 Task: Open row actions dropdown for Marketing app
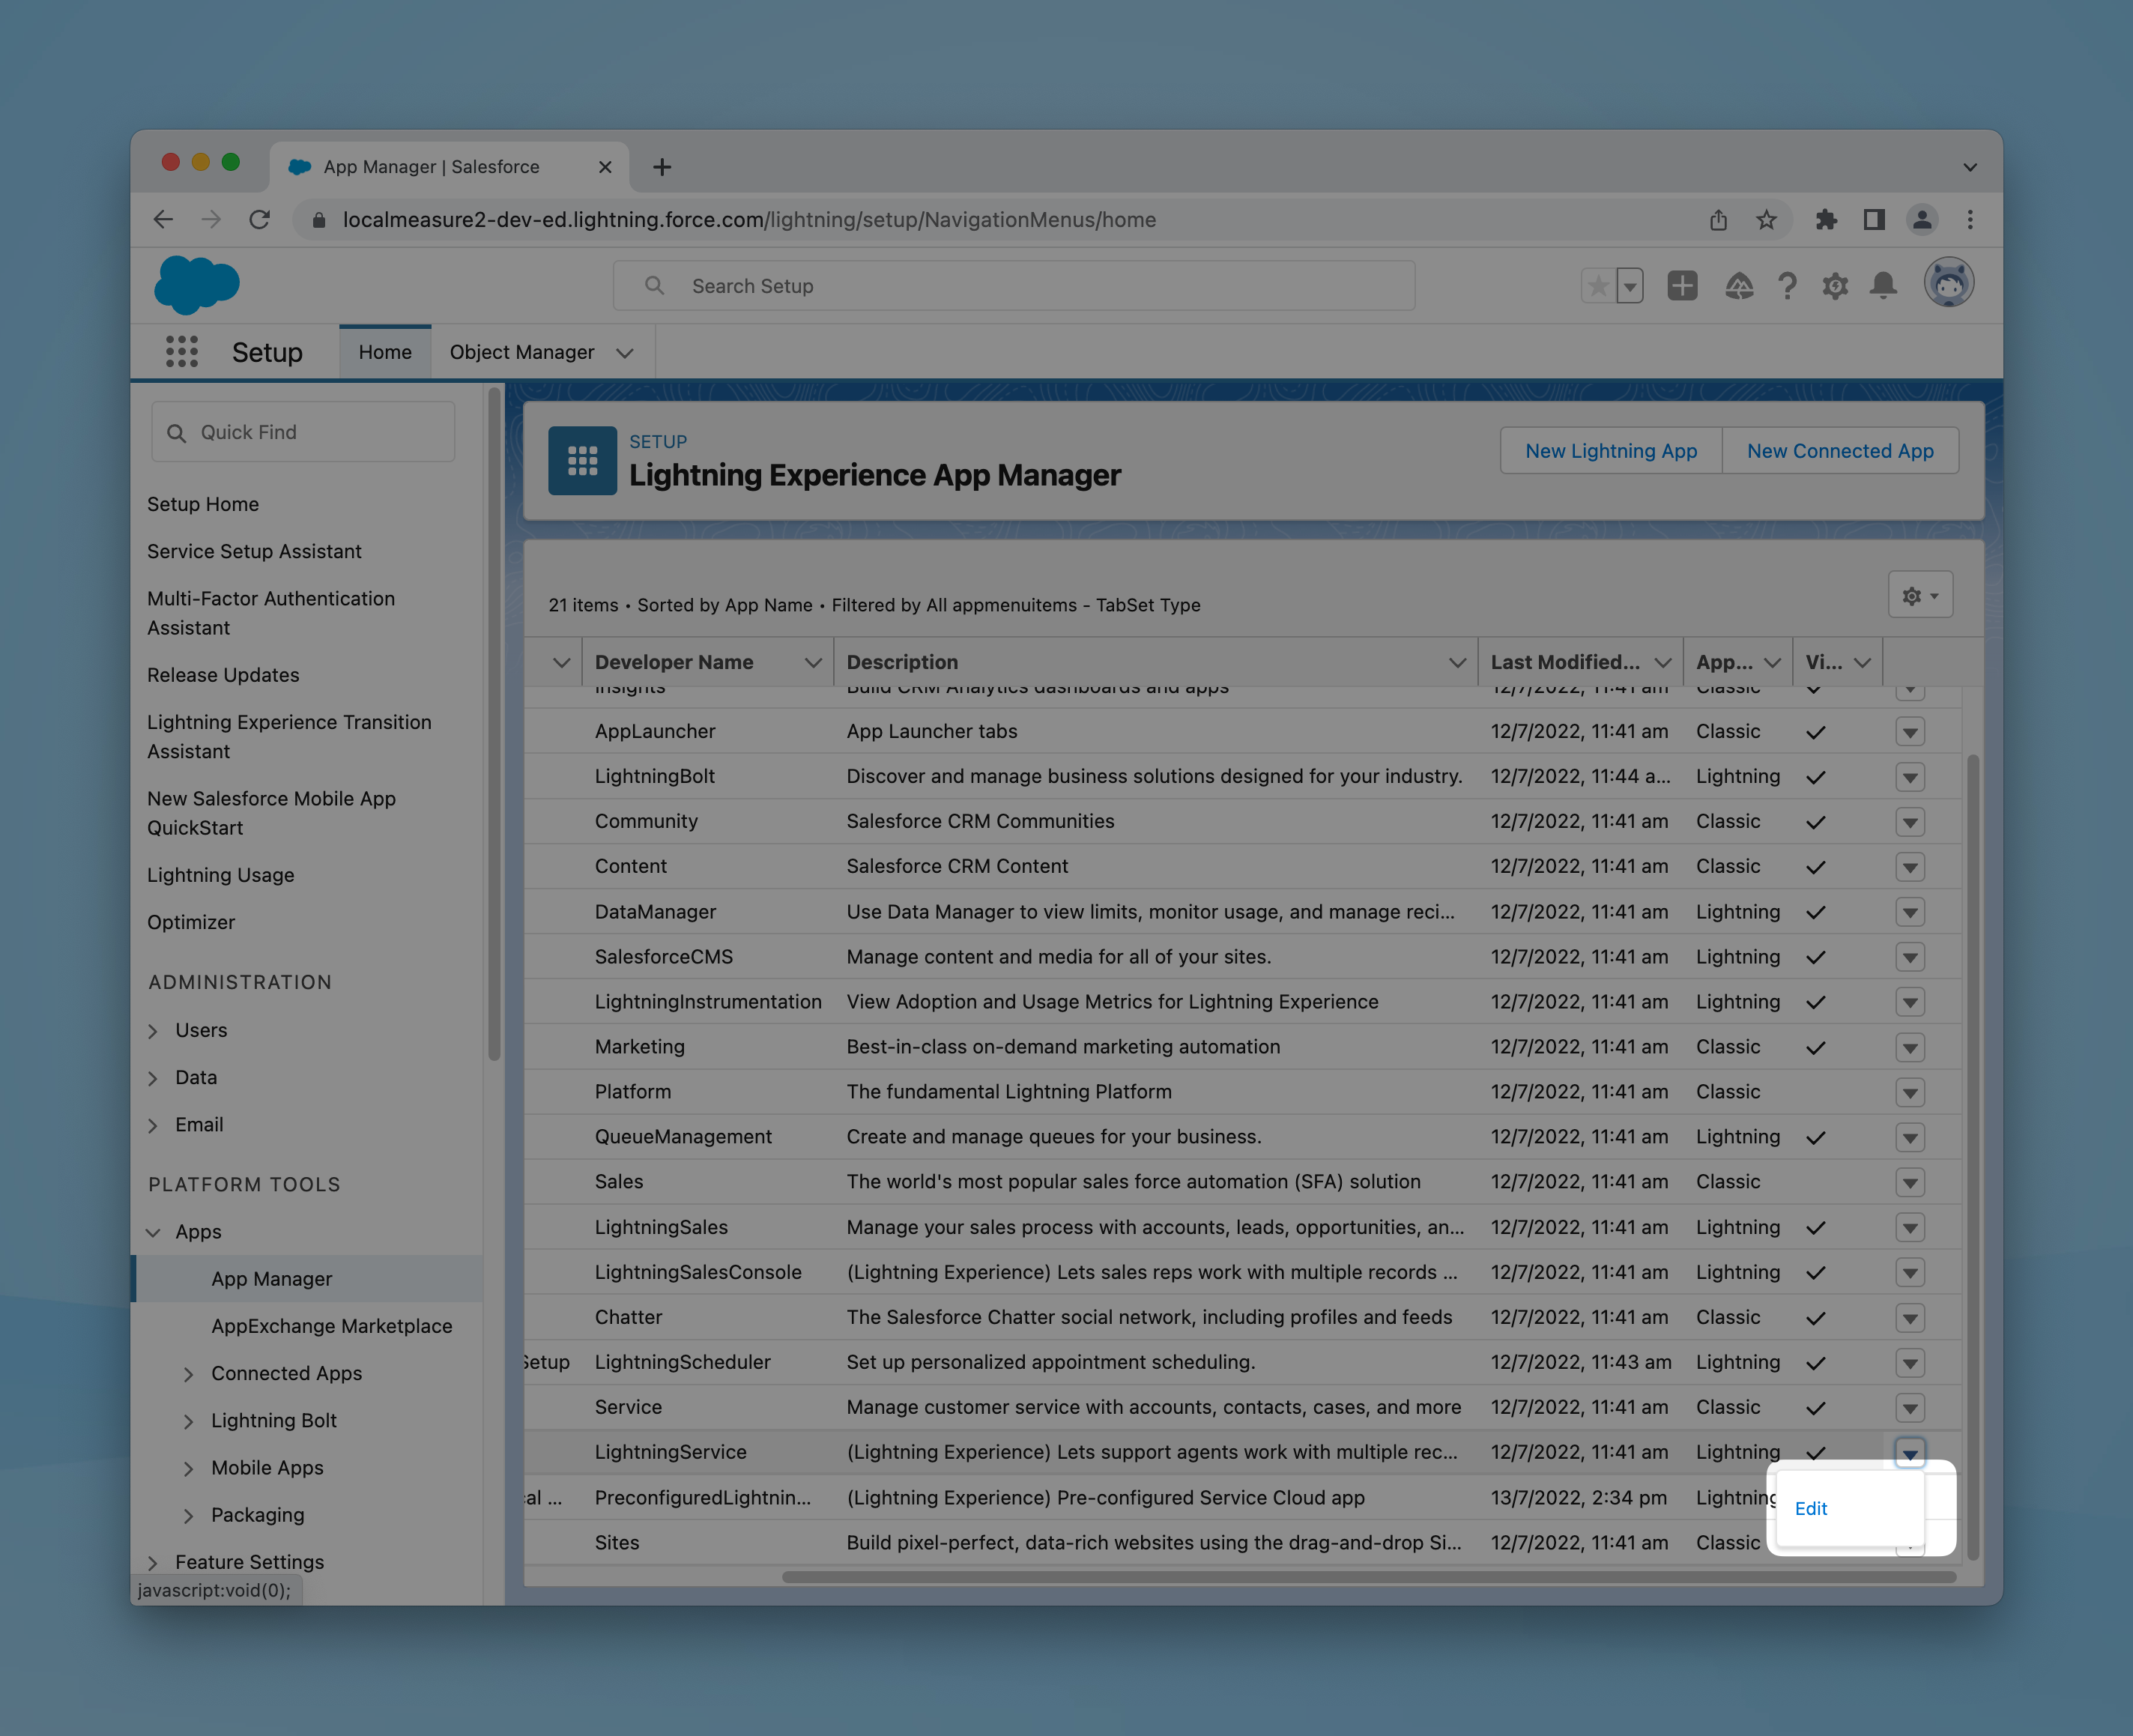point(1909,1047)
